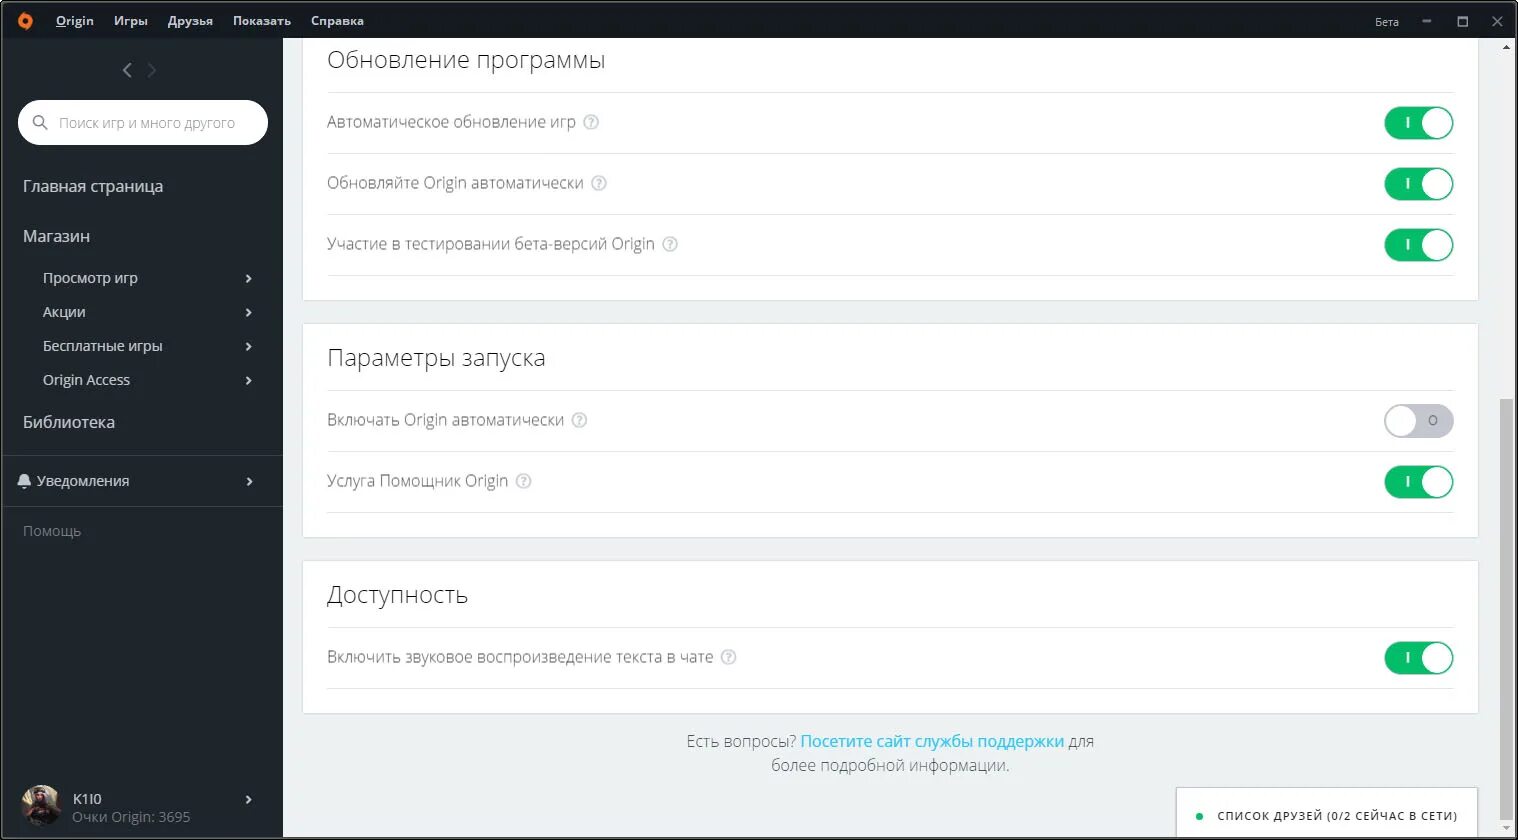
Task: Click the search magnifier icon
Action: [x=40, y=122]
